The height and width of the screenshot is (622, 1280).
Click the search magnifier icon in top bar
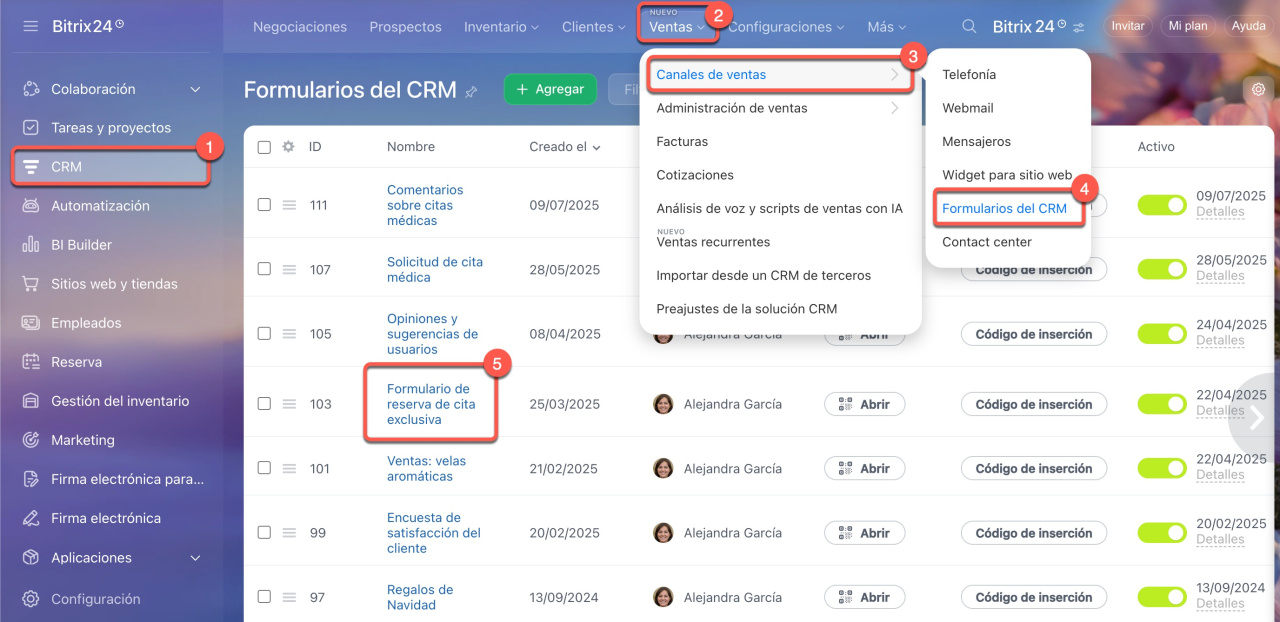tap(969, 27)
